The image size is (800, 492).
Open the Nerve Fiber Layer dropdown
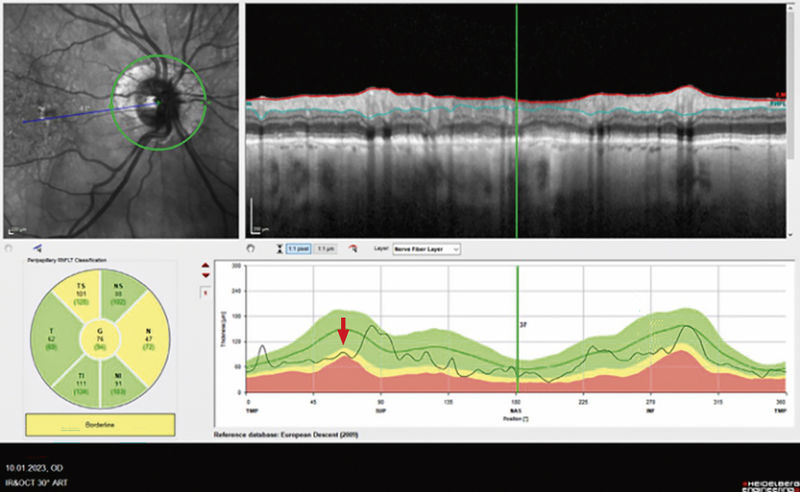click(x=429, y=247)
